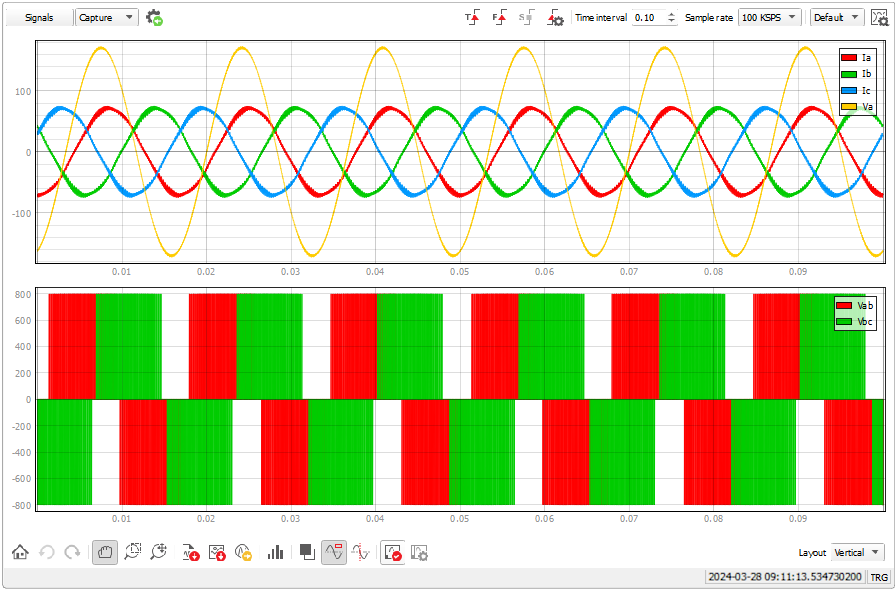896x590 pixels.
Task: Click the home reset view icon
Action: tap(20, 552)
